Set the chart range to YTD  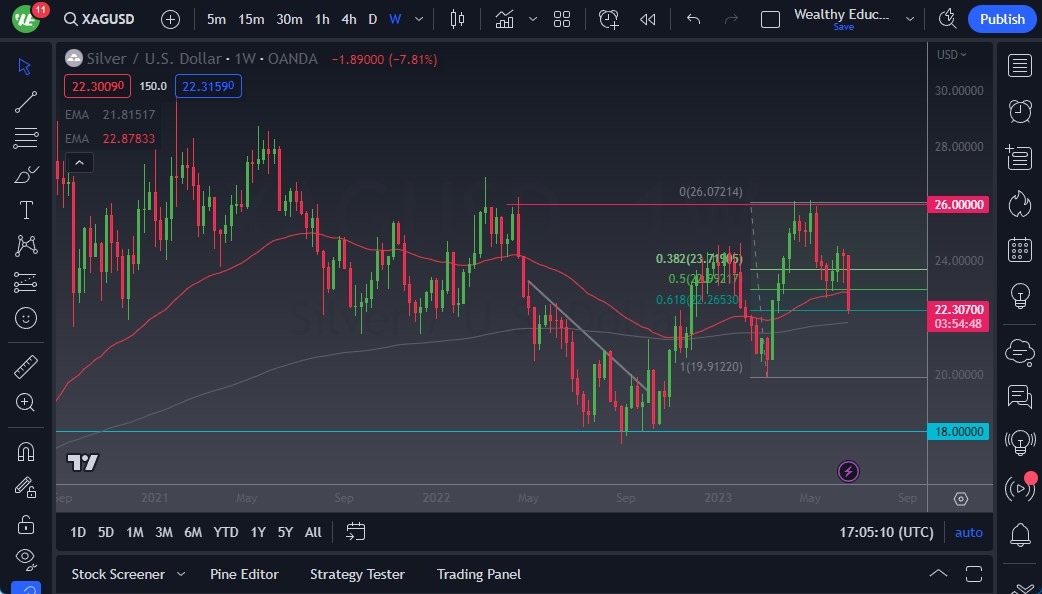click(225, 532)
